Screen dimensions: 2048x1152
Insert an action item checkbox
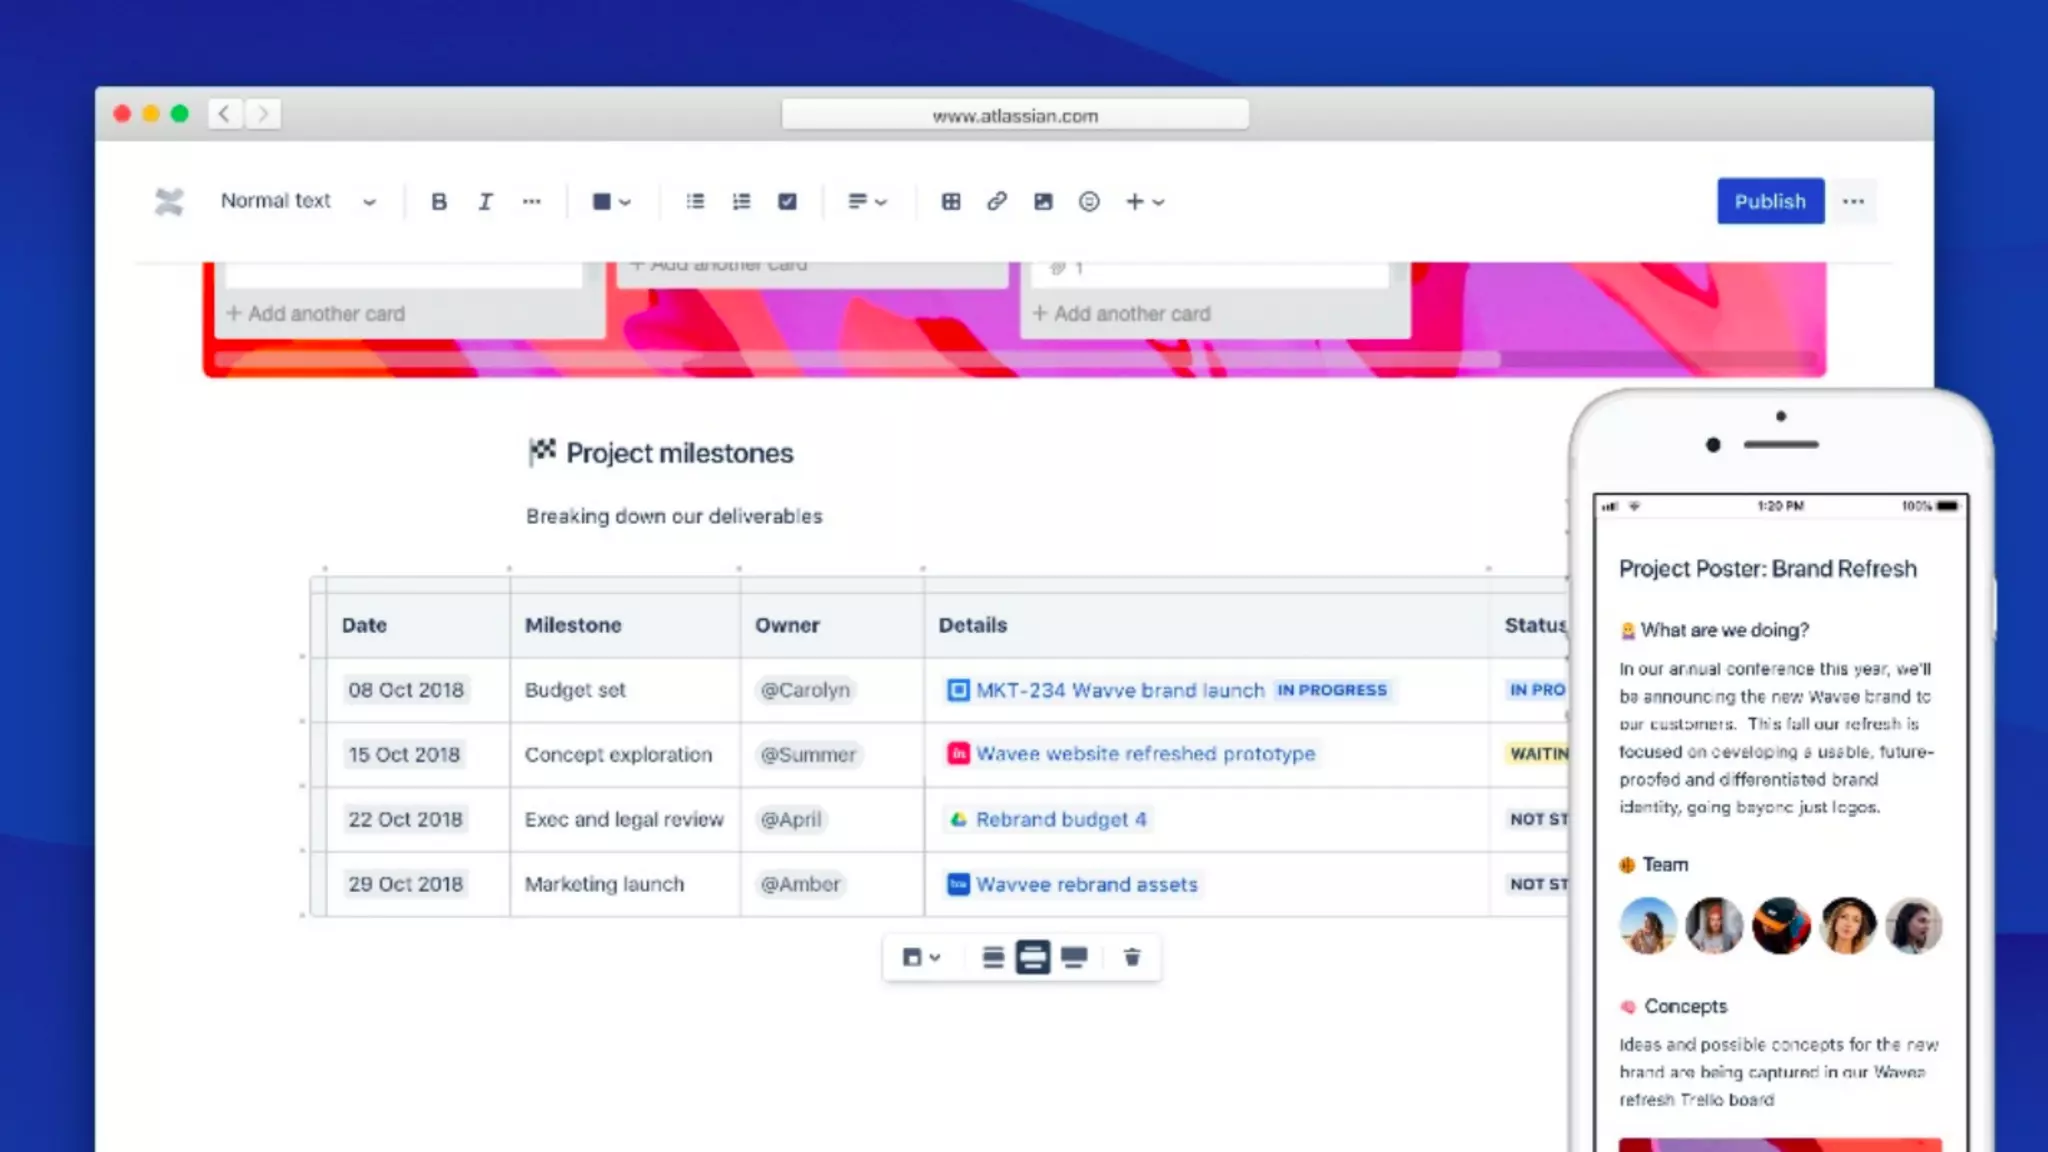[x=788, y=202]
